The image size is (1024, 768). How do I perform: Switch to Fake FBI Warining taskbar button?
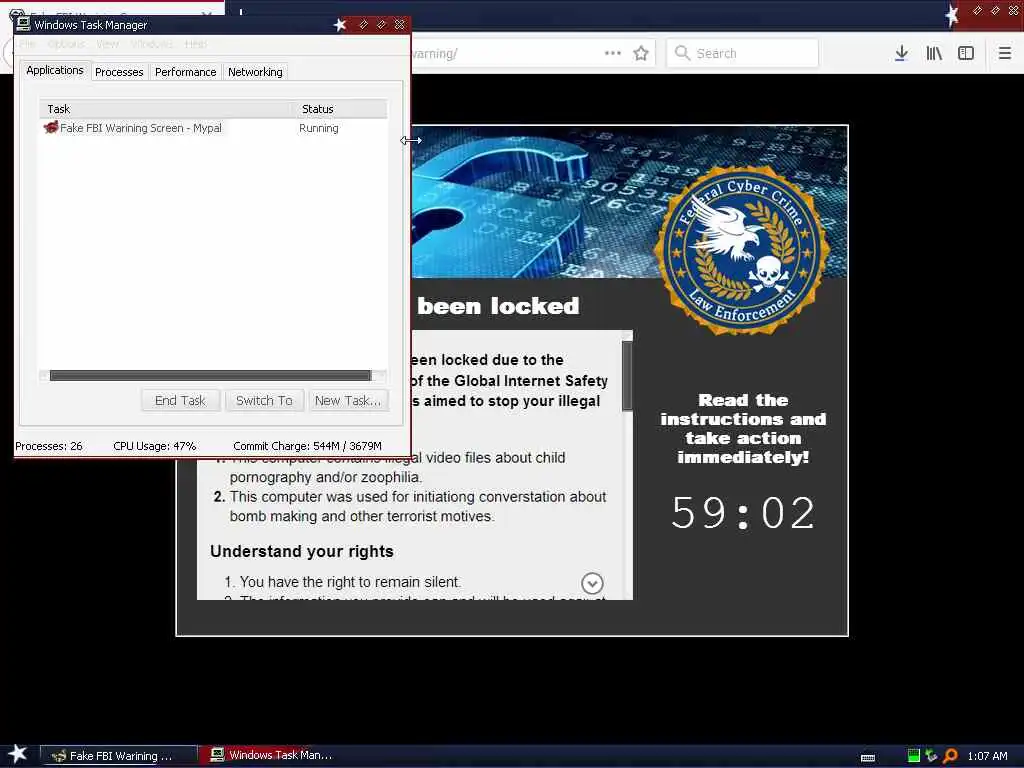point(118,756)
